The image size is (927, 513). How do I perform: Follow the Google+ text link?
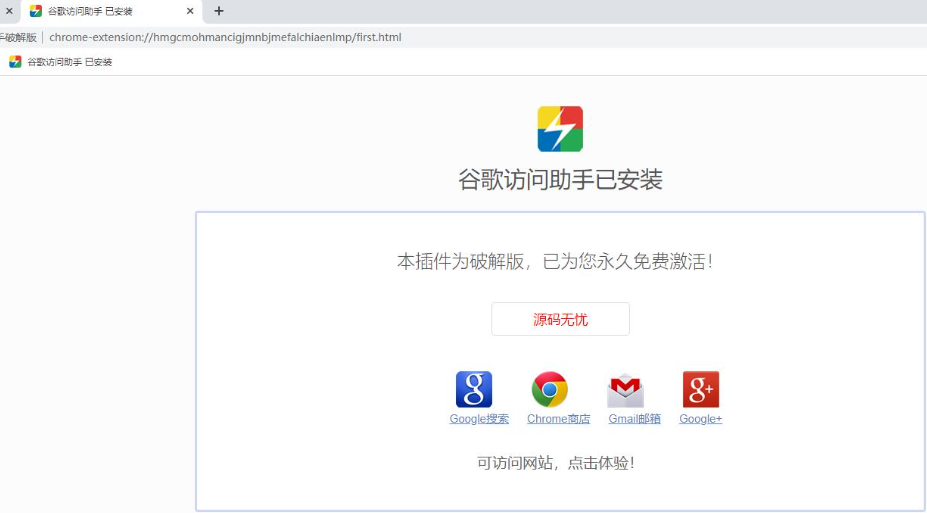coord(701,418)
